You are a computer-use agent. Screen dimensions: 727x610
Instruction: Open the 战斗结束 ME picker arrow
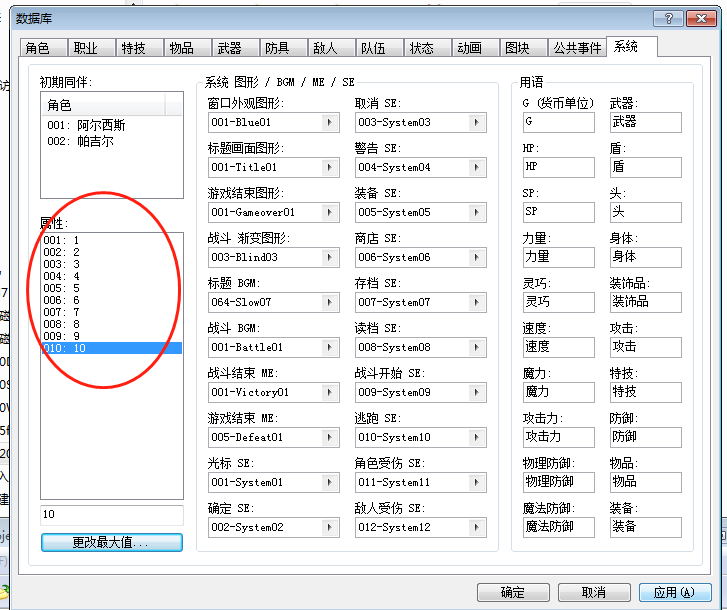(330, 392)
